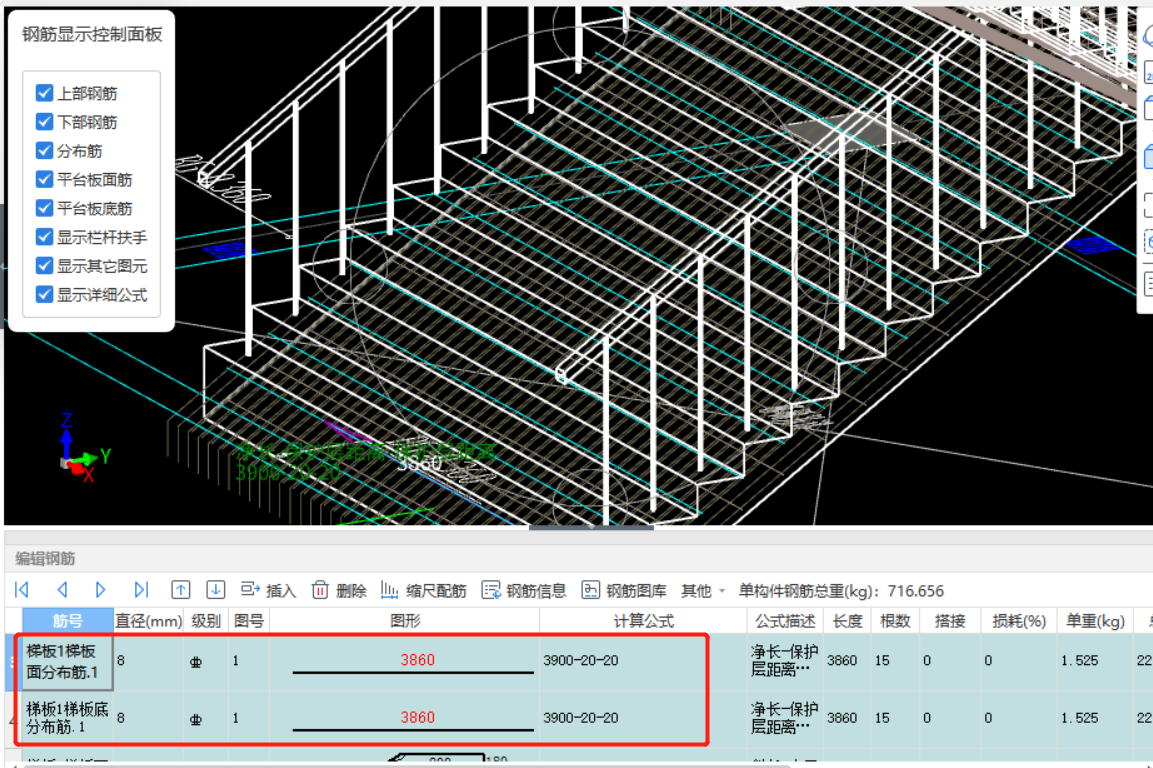Click the 编辑钢筋 panel title
The width and height of the screenshot is (1153, 768).
(46, 558)
